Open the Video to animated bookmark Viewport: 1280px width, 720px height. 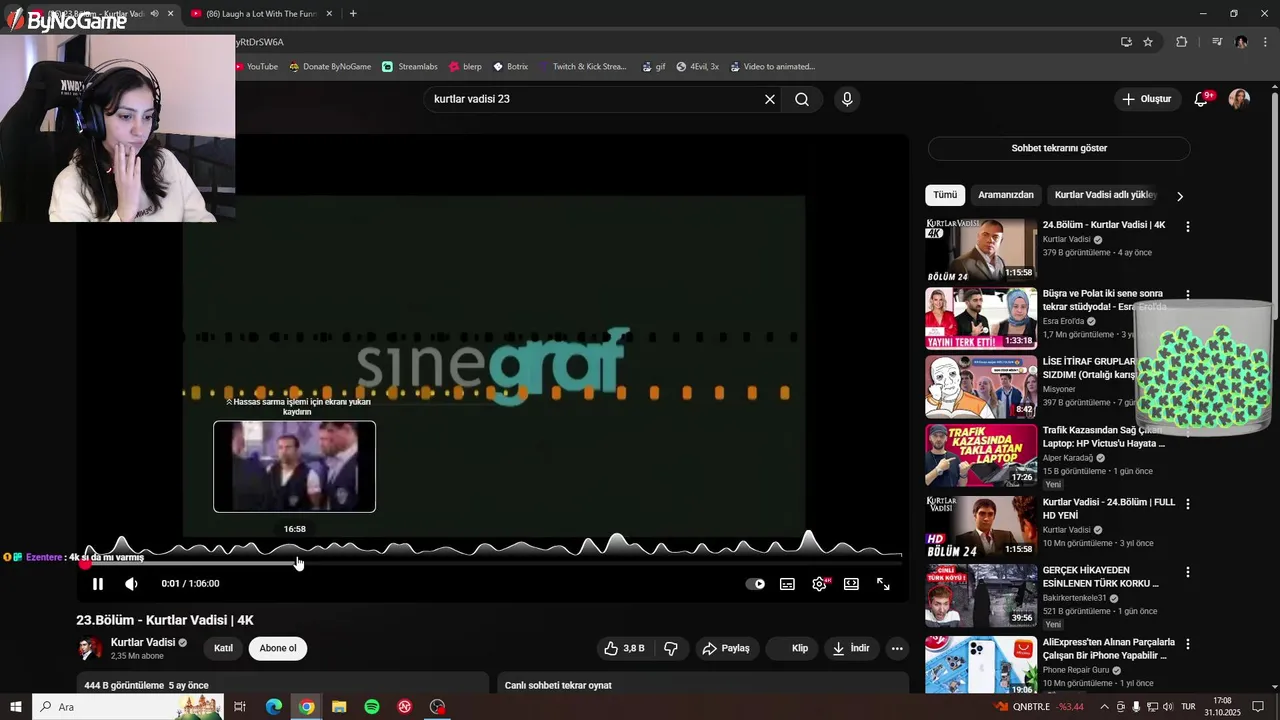tap(773, 67)
